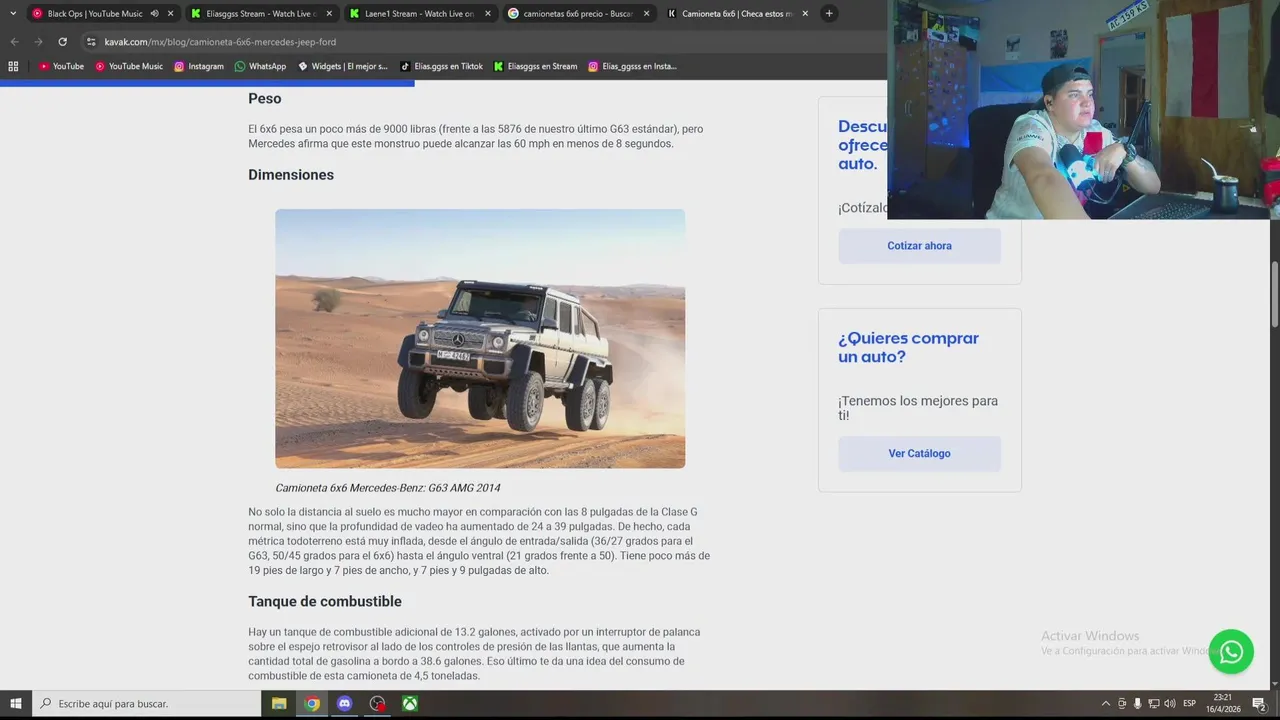Switch the ESP keyboard language indicator
The image size is (1280, 720).
tap(1190, 704)
